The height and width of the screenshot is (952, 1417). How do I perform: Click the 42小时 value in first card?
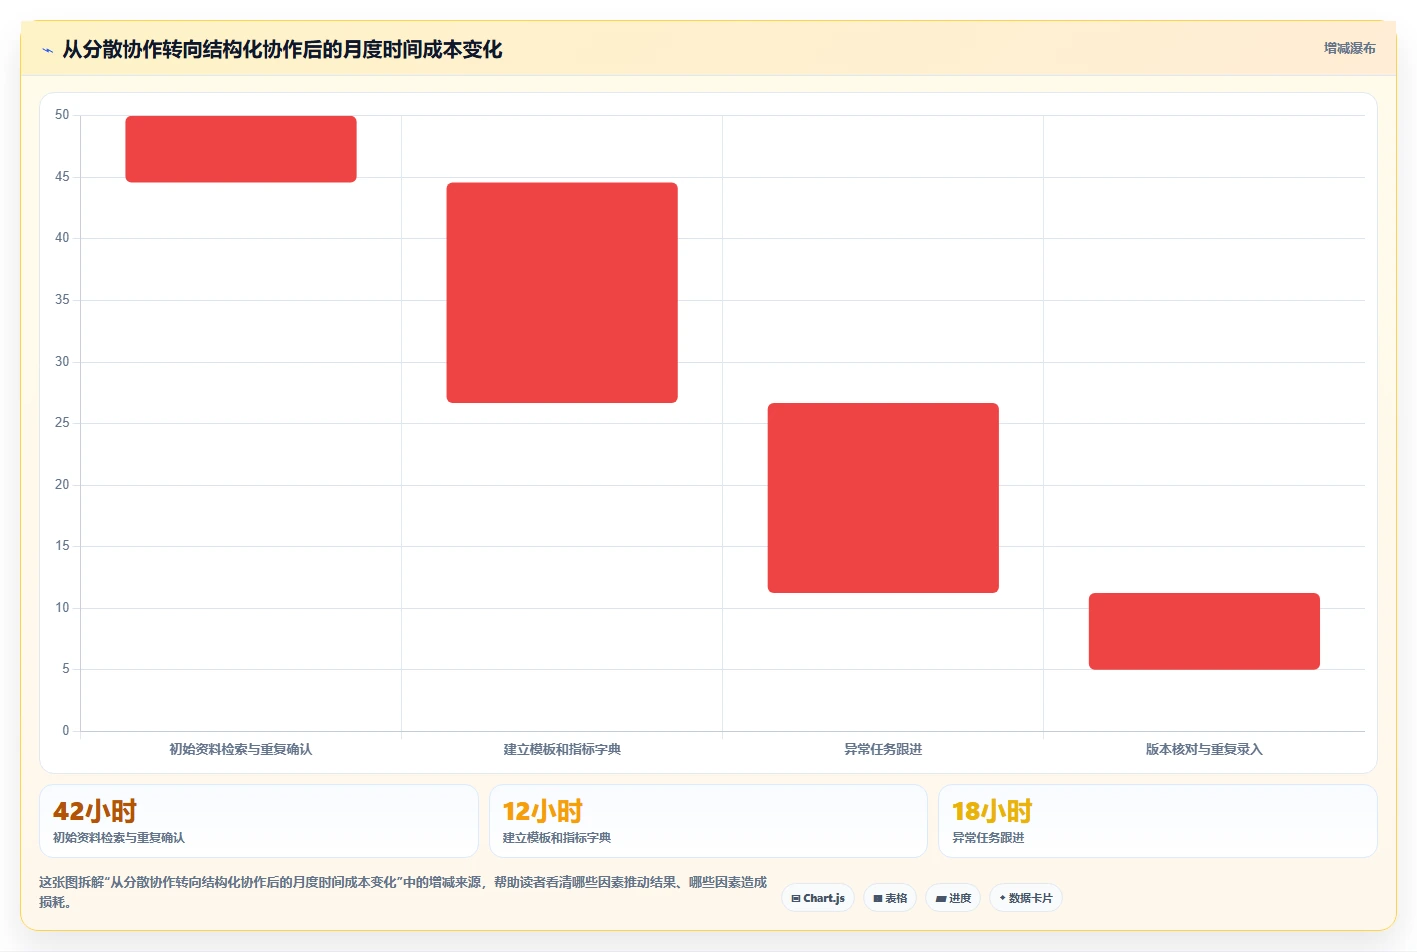point(95,811)
